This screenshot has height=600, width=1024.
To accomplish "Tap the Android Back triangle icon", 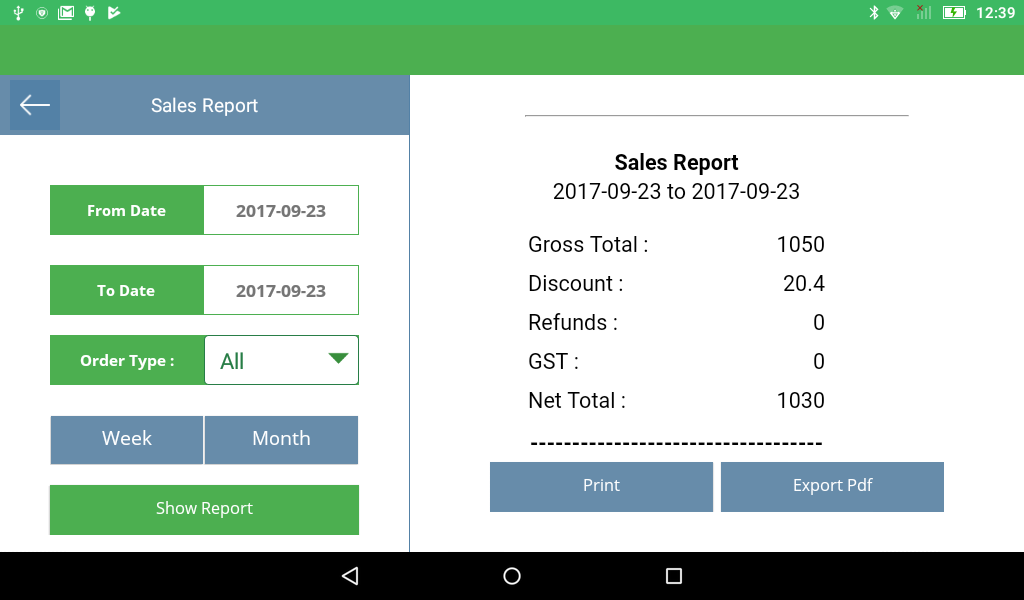I will [349, 576].
